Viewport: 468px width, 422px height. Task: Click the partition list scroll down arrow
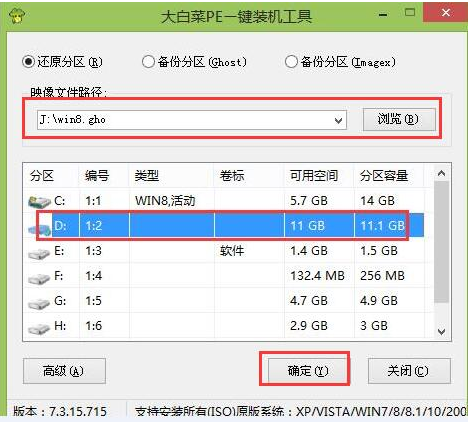click(442, 331)
